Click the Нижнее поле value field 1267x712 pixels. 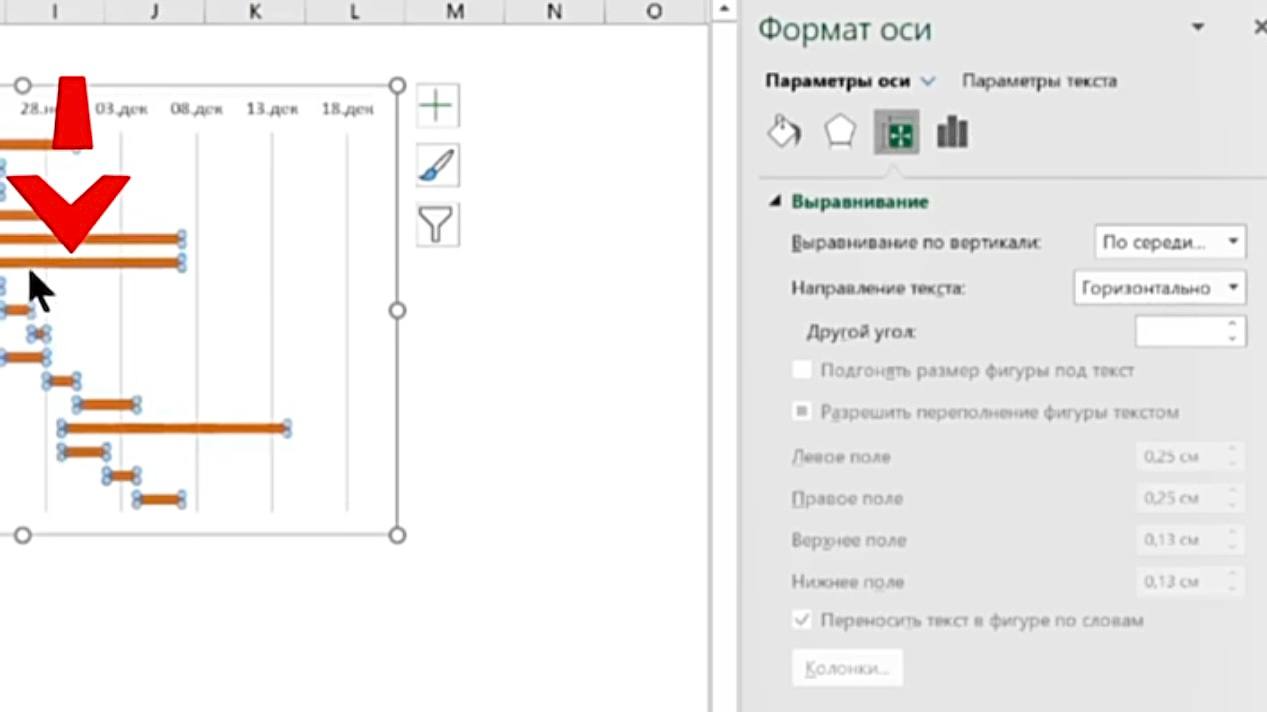1180,581
